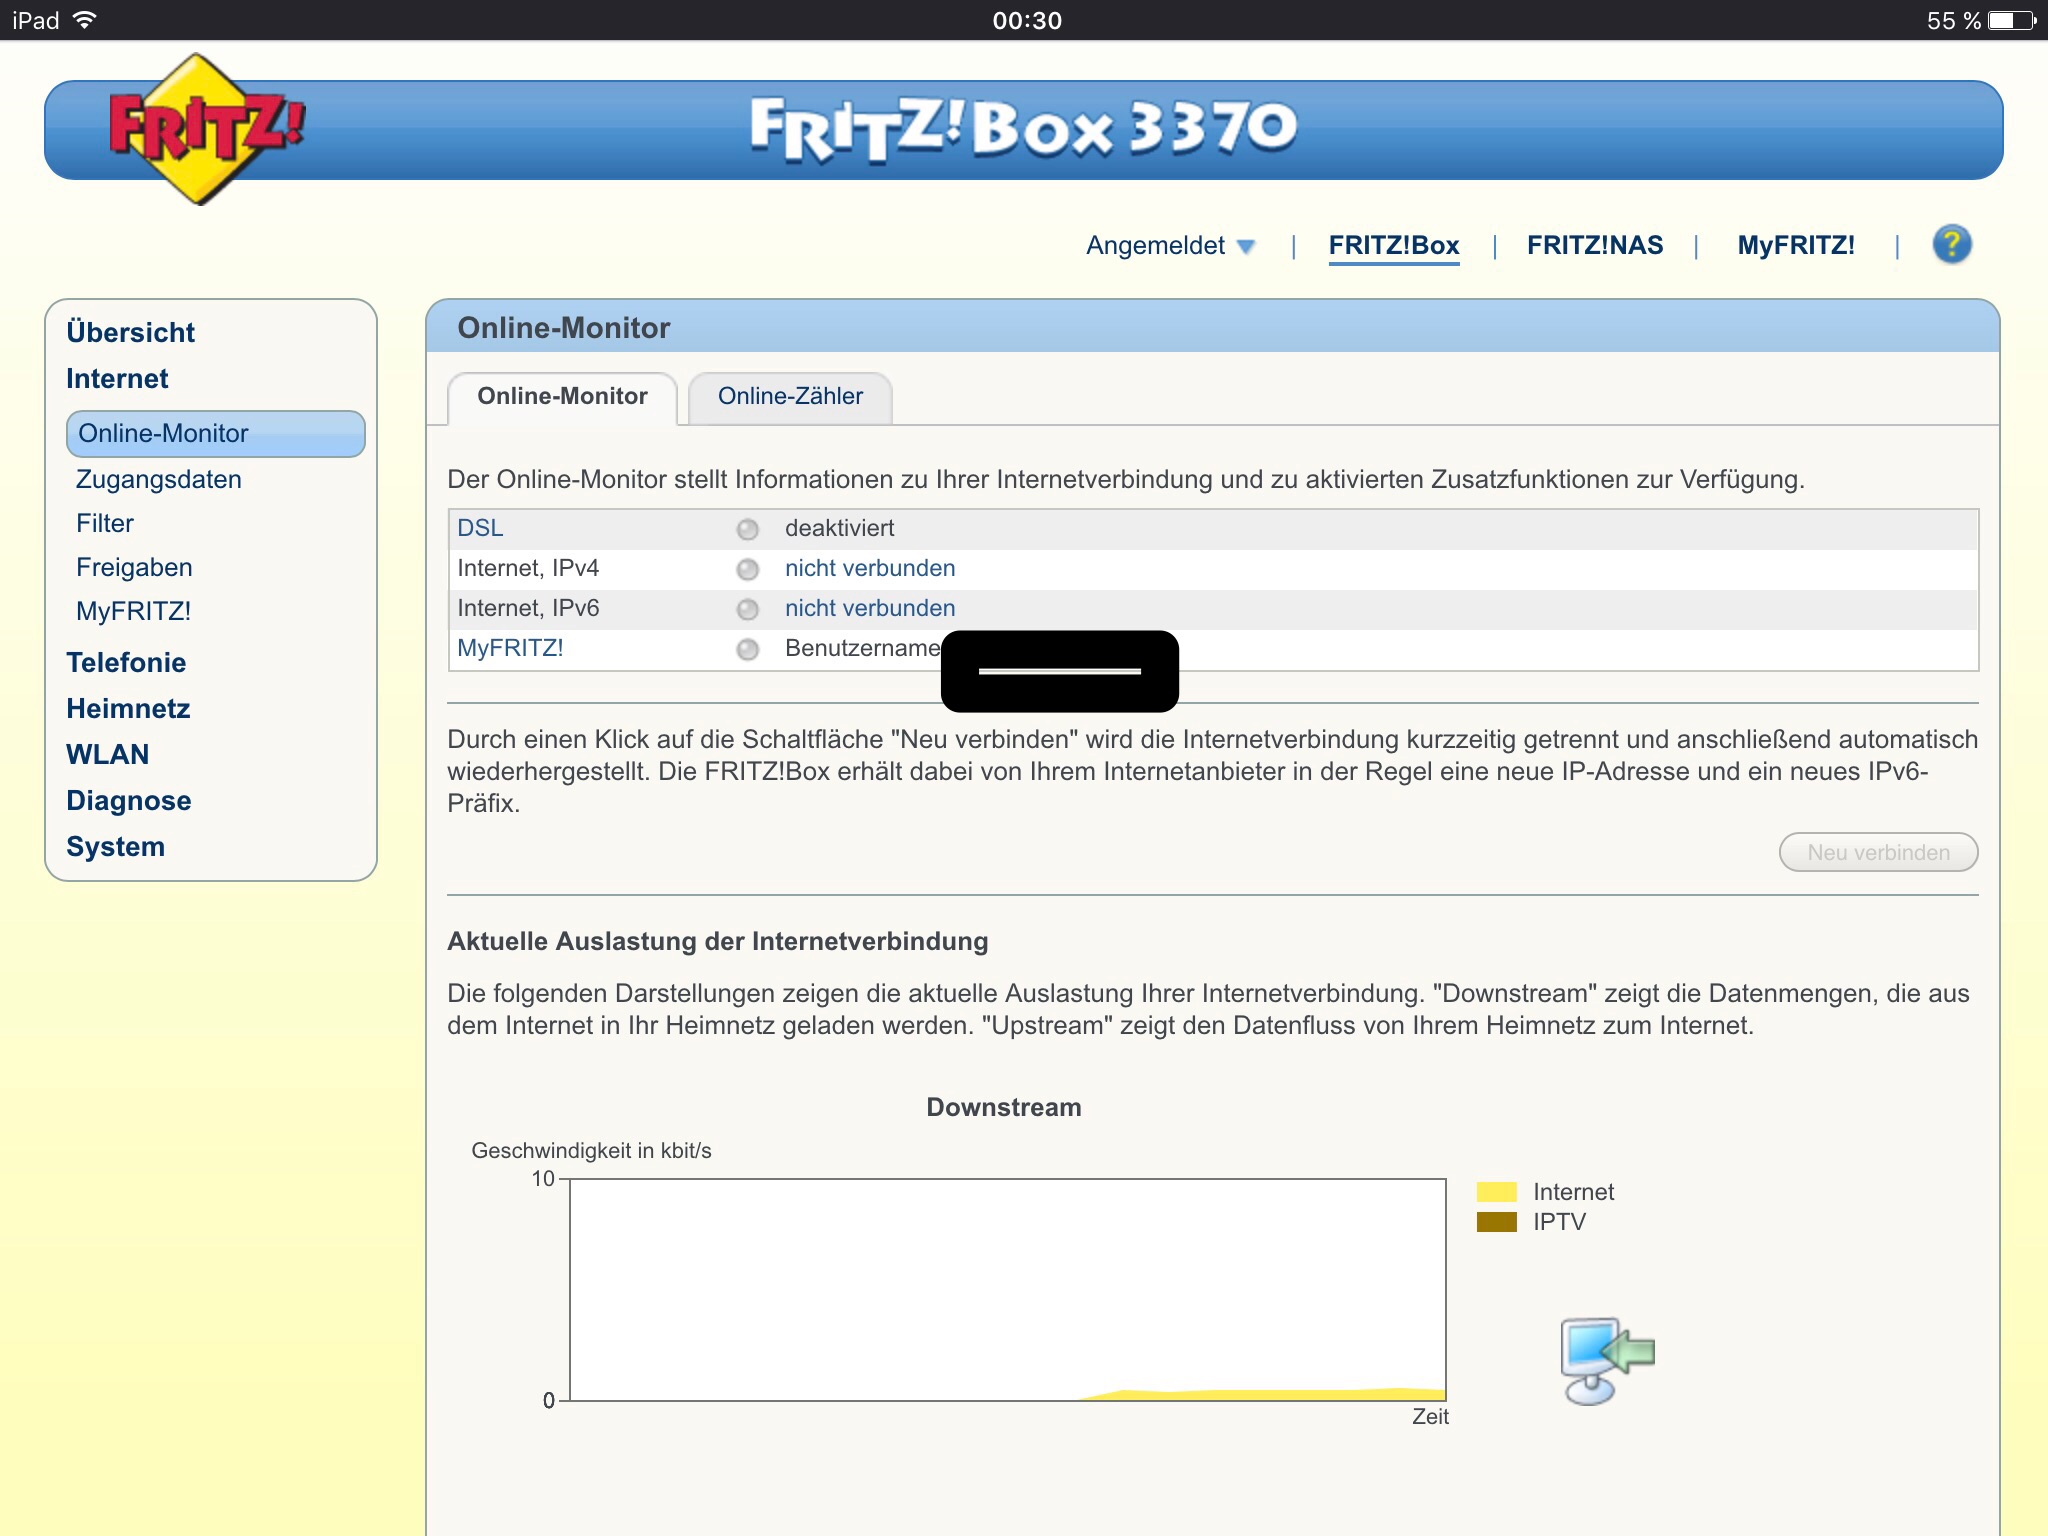Click the brown IPTV legend swatch
The image size is (2048, 1536).
pyautogui.click(x=1496, y=1222)
